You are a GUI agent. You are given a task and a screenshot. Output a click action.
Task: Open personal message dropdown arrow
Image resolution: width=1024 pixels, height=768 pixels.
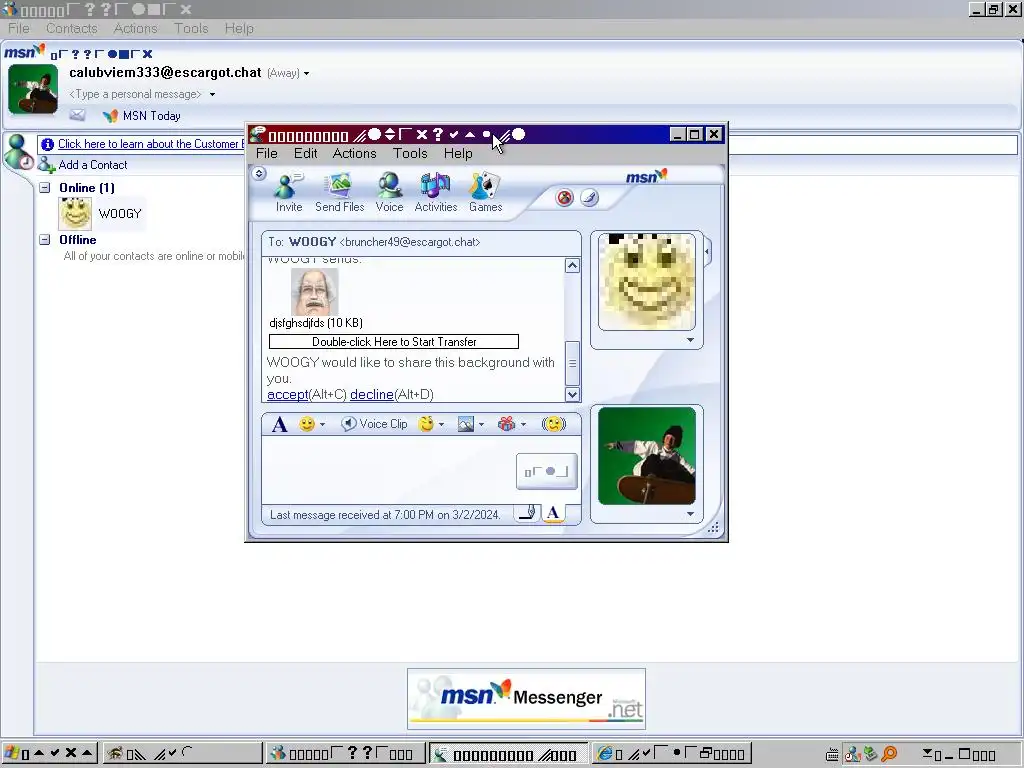pyautogui.click(x=212, y=95)
